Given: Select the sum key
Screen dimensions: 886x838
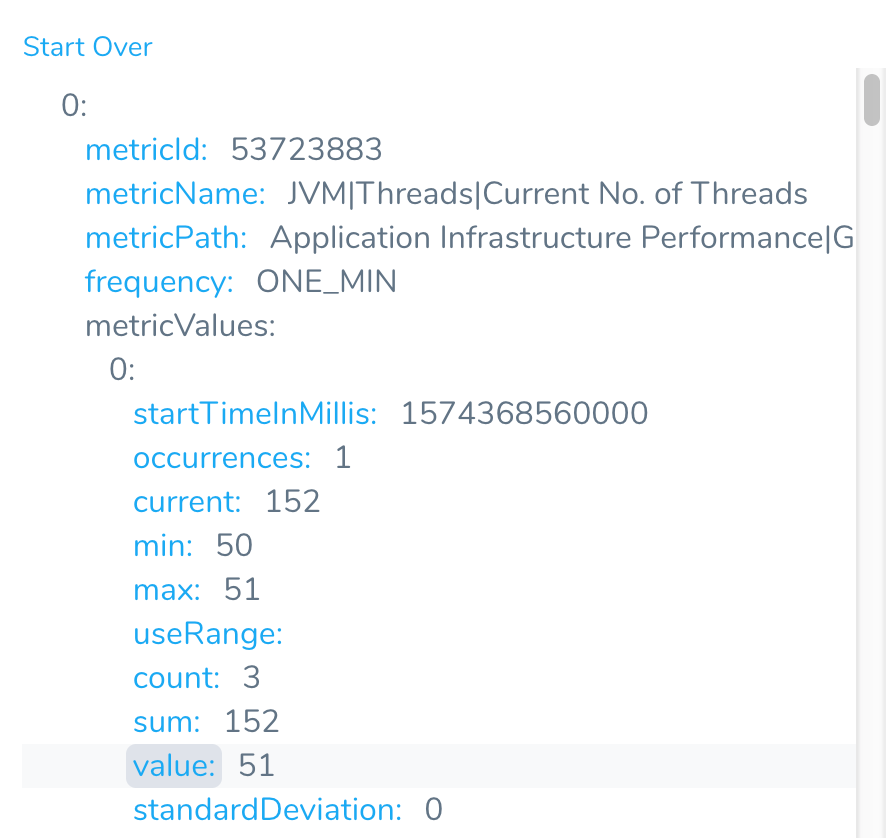Looking at the screenshot, I should click(x=167, y=722).
